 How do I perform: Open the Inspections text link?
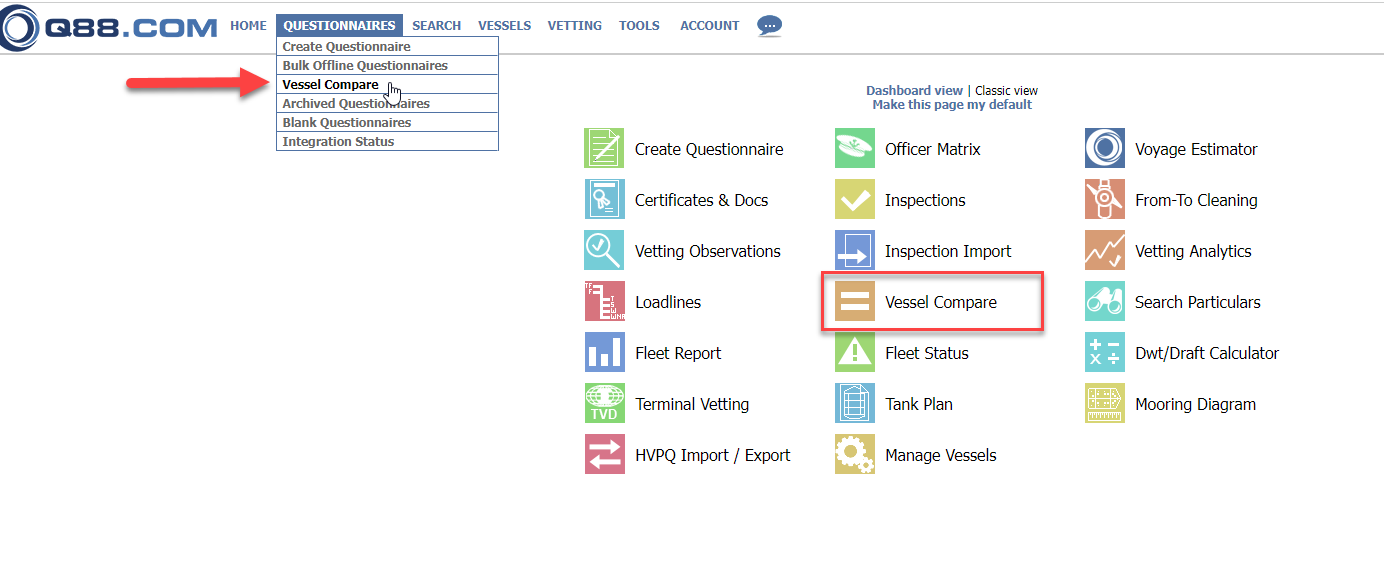click(x=925, y=200)
